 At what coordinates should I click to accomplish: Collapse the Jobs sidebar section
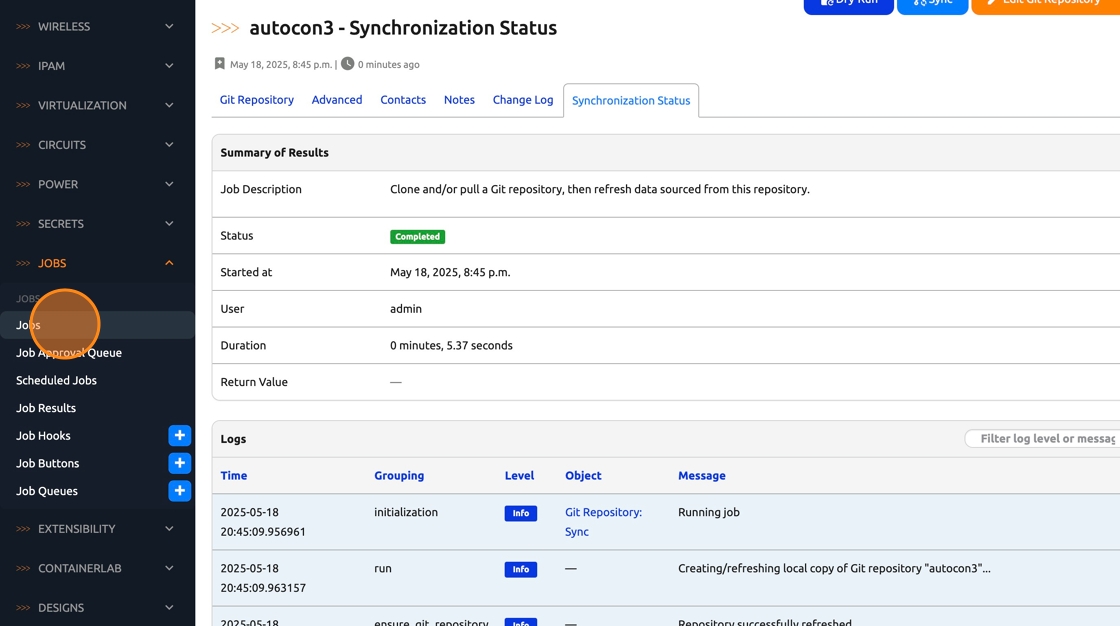coord(97,263)
